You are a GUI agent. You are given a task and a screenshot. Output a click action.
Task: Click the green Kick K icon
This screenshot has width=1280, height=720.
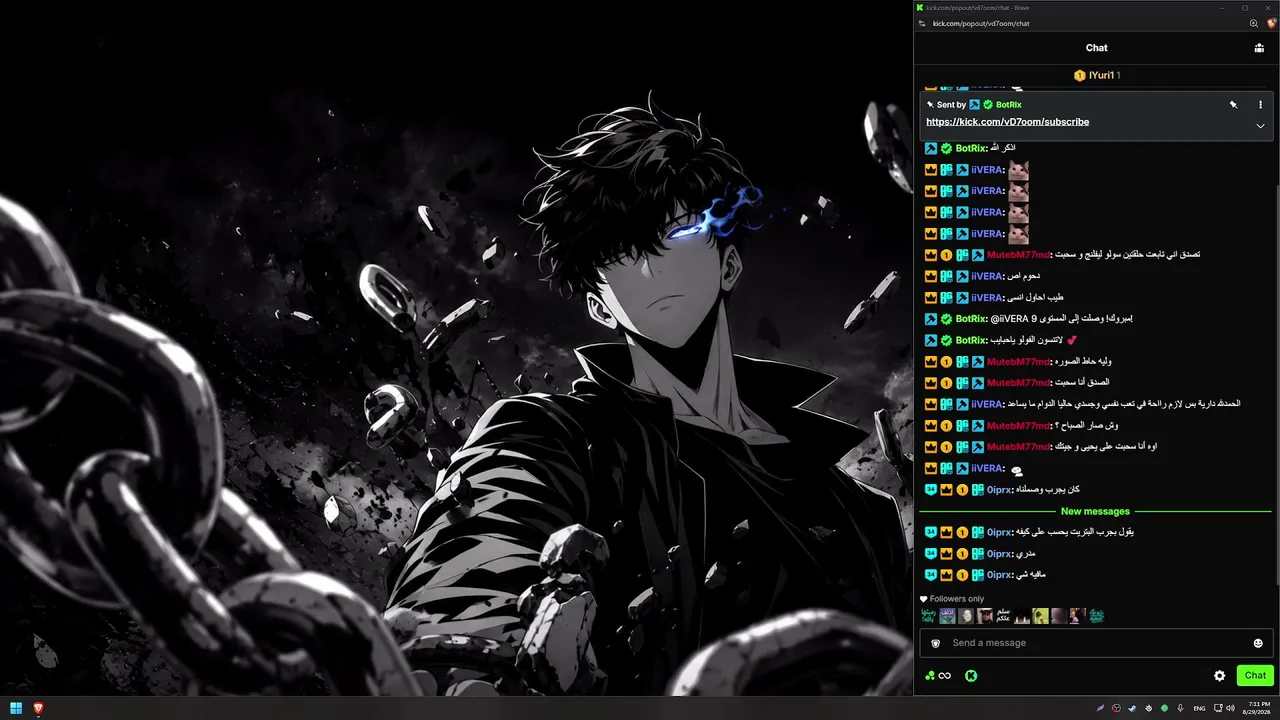click(971, 676)
